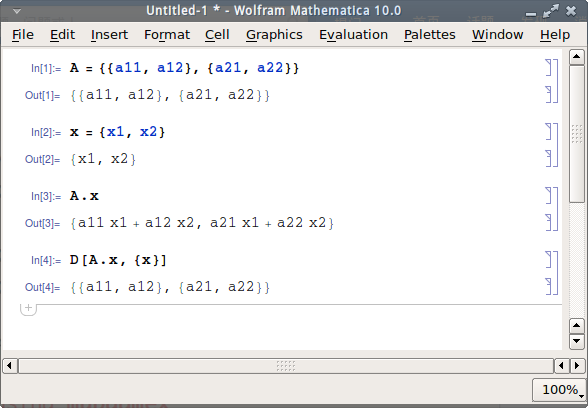Image resolution: width=588 pixels, height=408 pixels.
Task: Click the vertical scrollbar thumb
Action: (x=576, y=134)
